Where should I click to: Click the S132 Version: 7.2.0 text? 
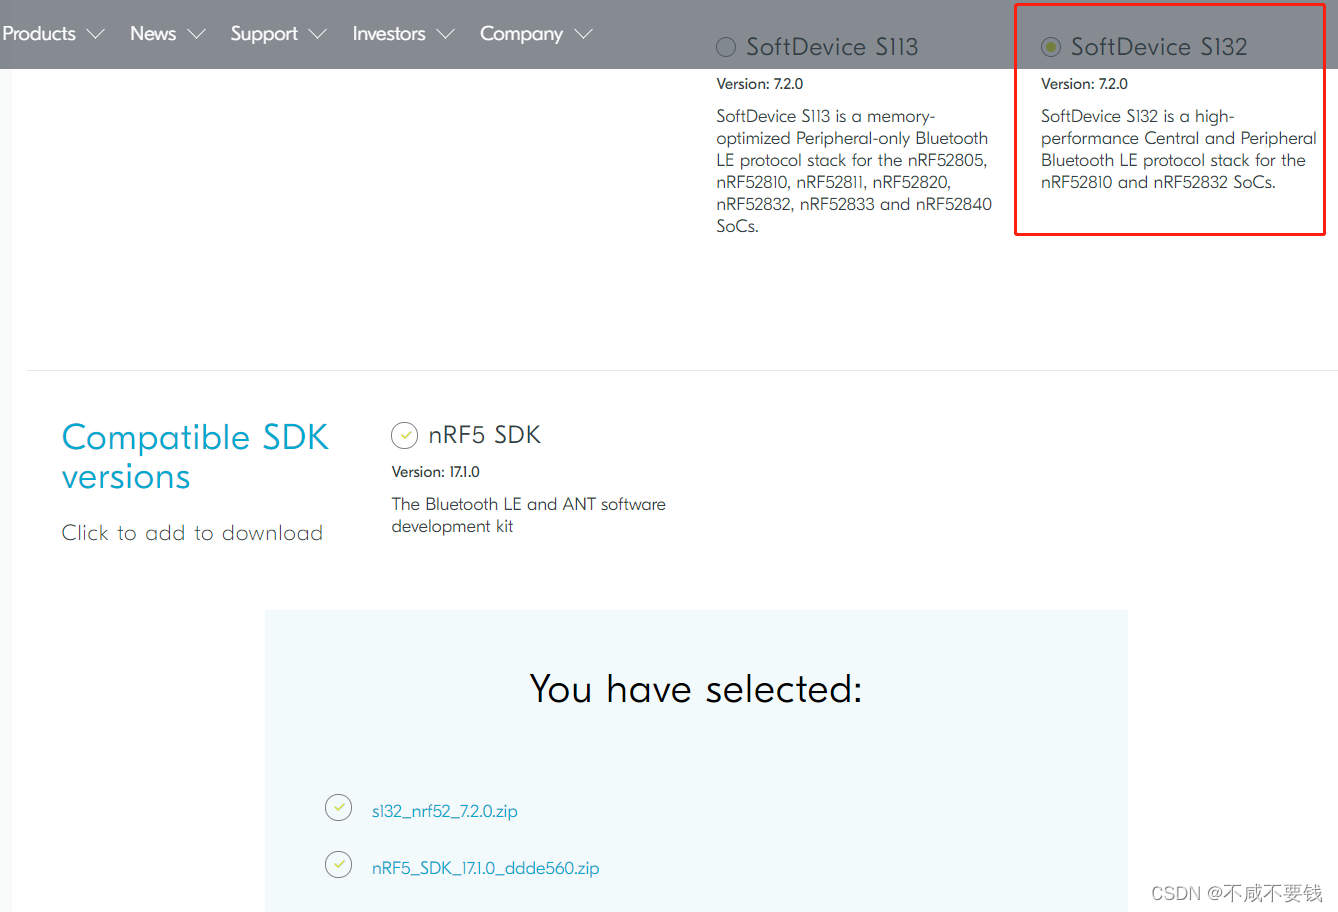[1085, 84]
